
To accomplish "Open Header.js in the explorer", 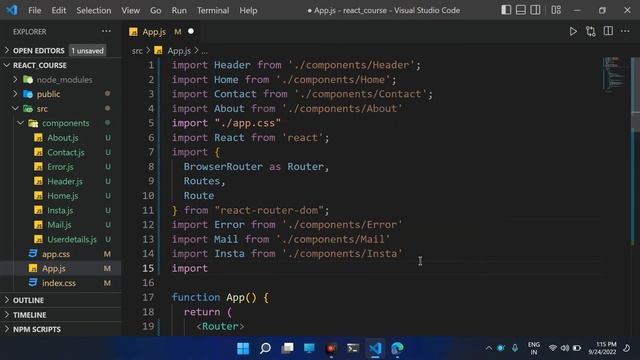I will coord(61,181).
